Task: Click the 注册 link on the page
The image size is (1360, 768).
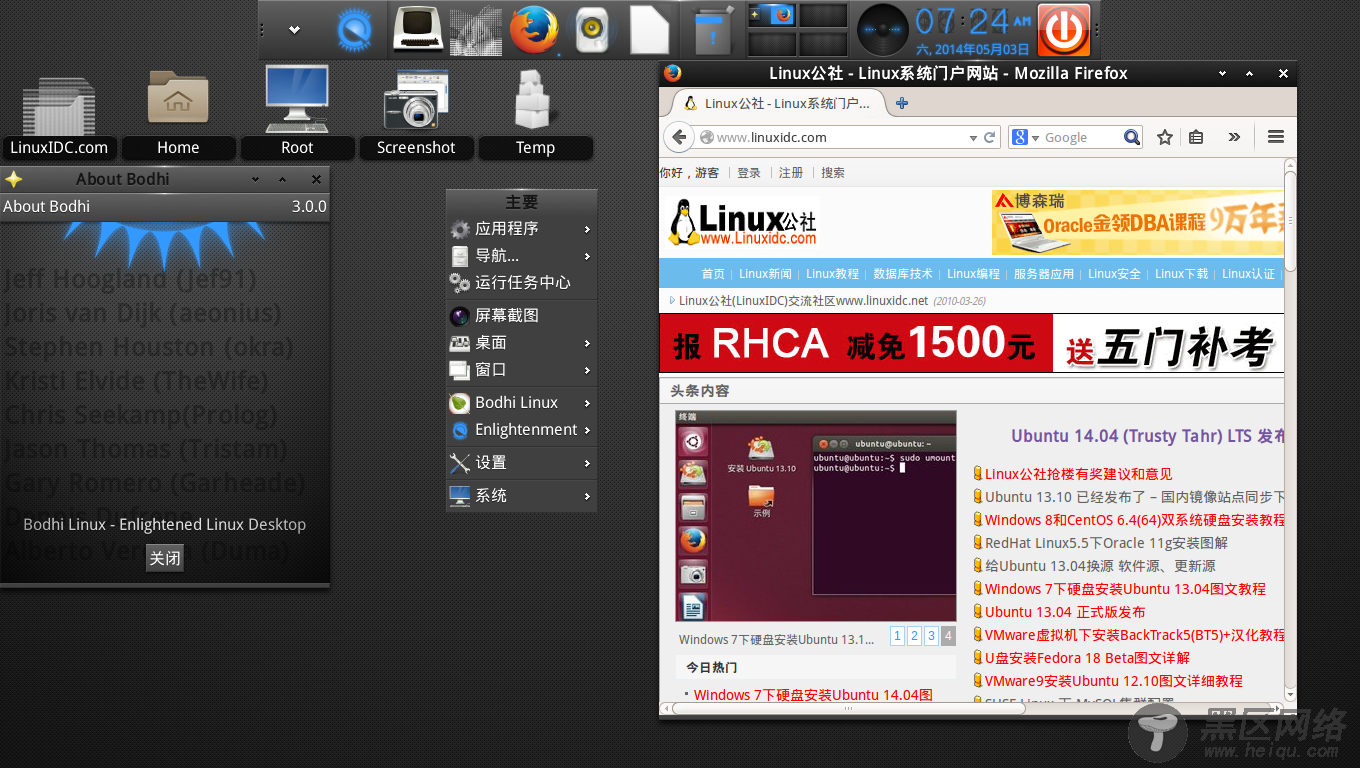Action: (791, 173)
